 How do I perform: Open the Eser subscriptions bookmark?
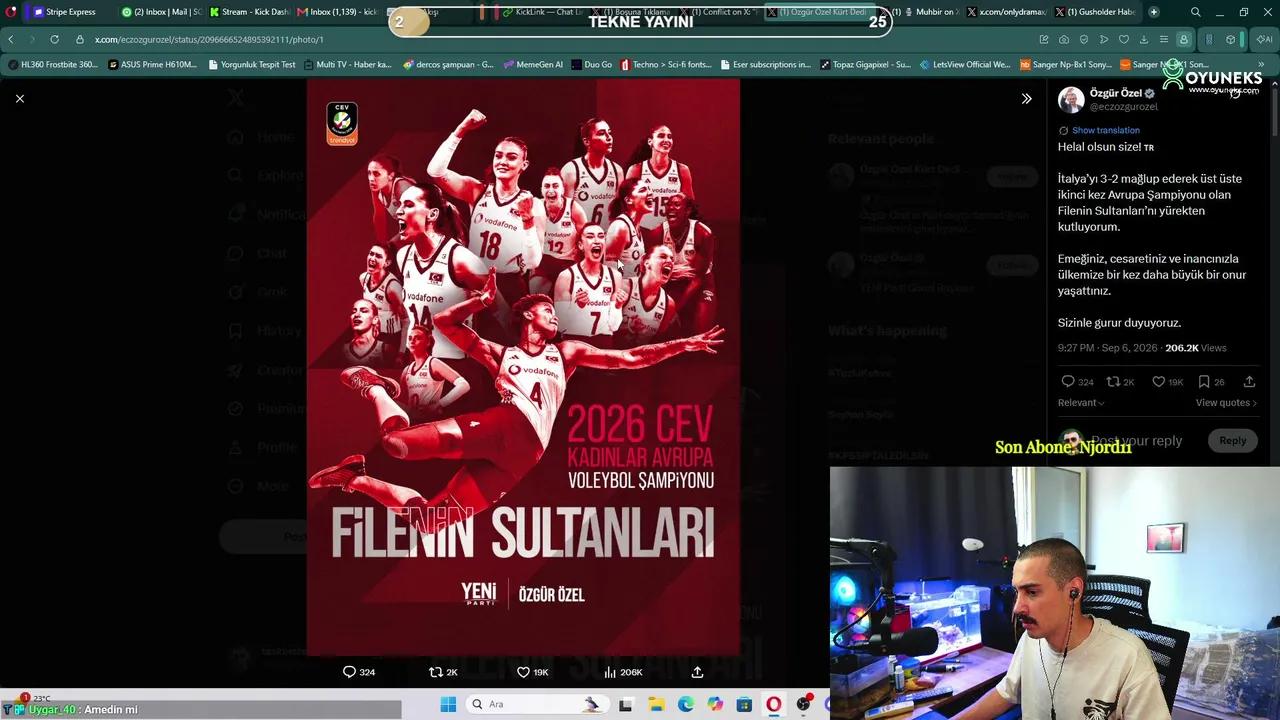(765, 64)
